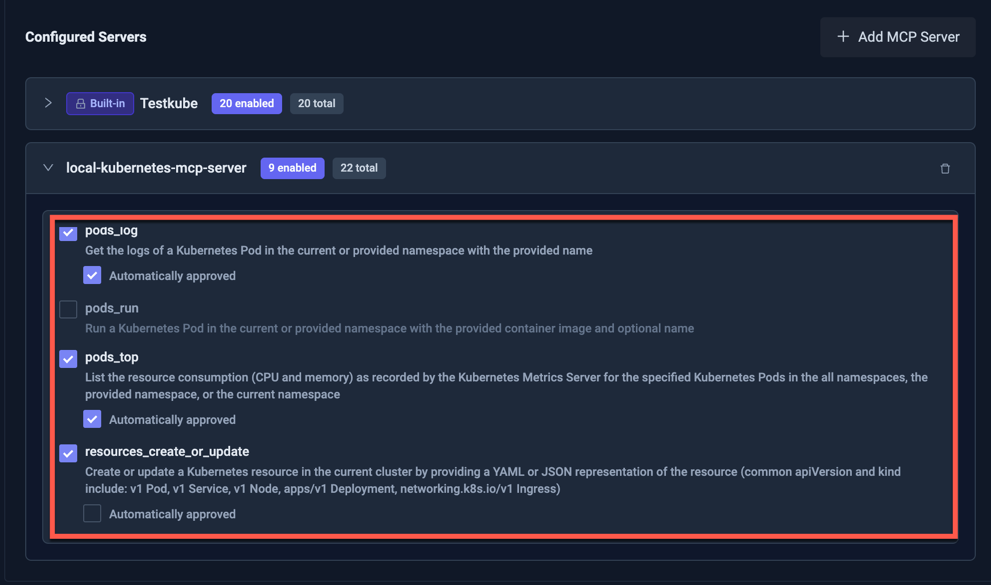Screen dimensions: 991x585
Task: Click the Add MCP Server button
Action: pos(897,37)
